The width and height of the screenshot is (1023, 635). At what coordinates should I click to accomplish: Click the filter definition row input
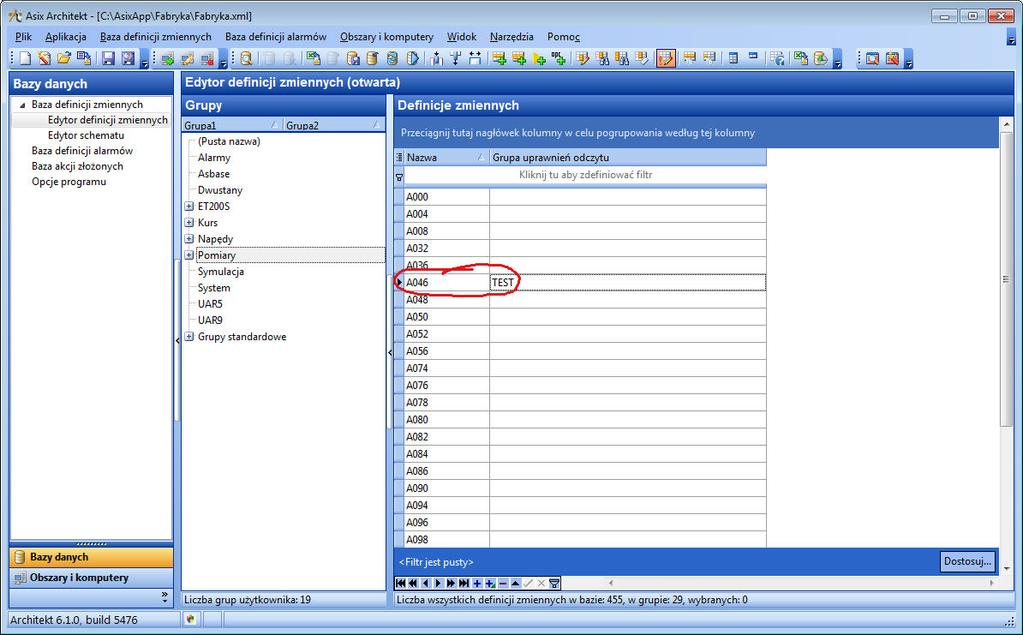pyautogui.click(x=585, y=175)
